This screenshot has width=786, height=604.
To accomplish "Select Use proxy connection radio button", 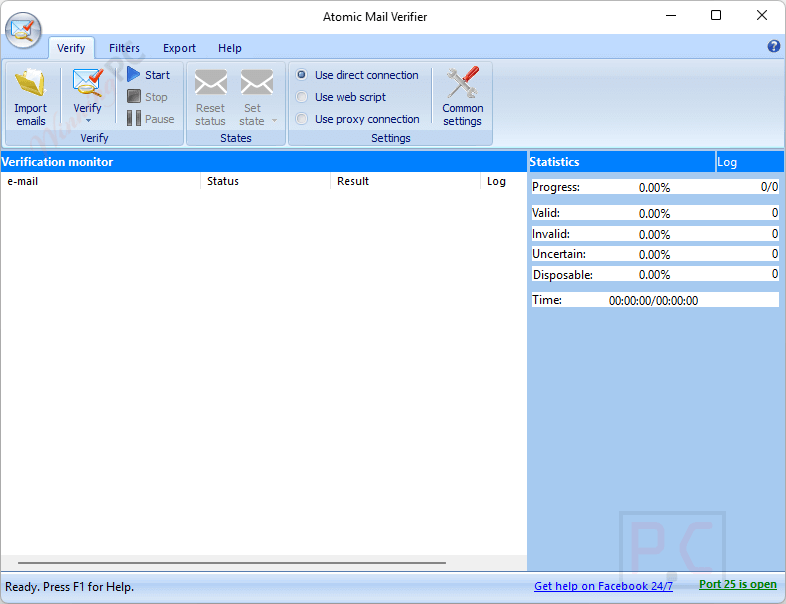I will click(x=302, y=119).
